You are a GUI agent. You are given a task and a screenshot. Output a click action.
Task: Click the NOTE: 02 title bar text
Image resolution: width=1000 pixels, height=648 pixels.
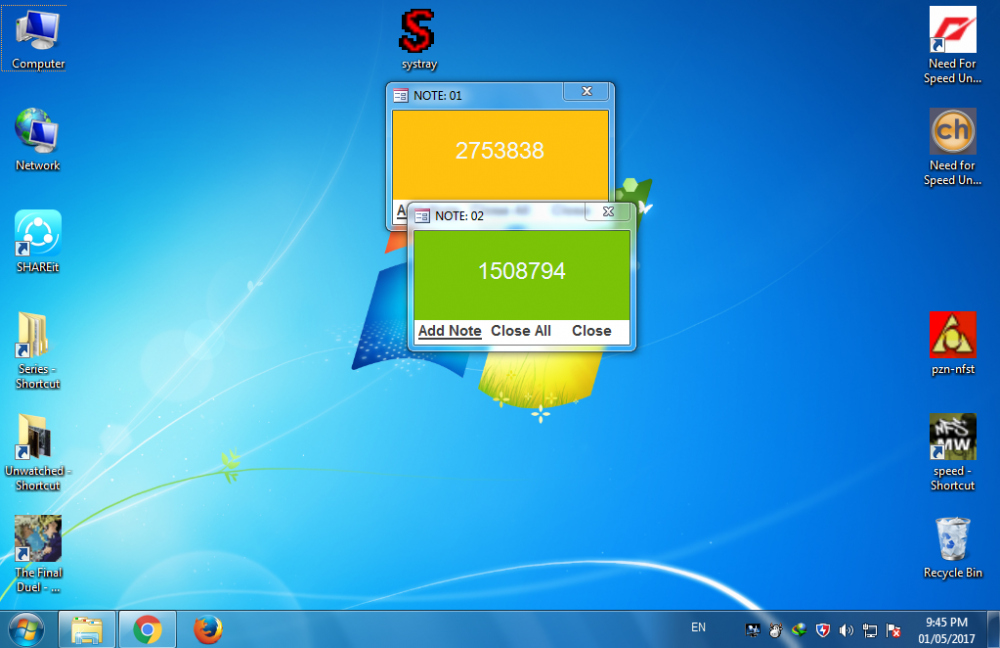coord(459,216)
